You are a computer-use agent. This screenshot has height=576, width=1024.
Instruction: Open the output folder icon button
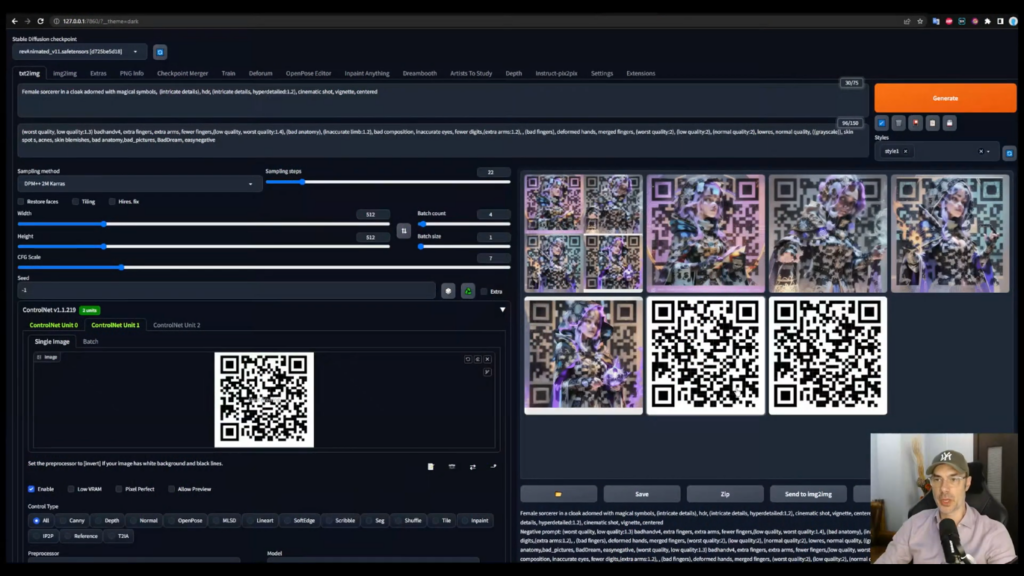pyautogui.click(x=558, y=494)
